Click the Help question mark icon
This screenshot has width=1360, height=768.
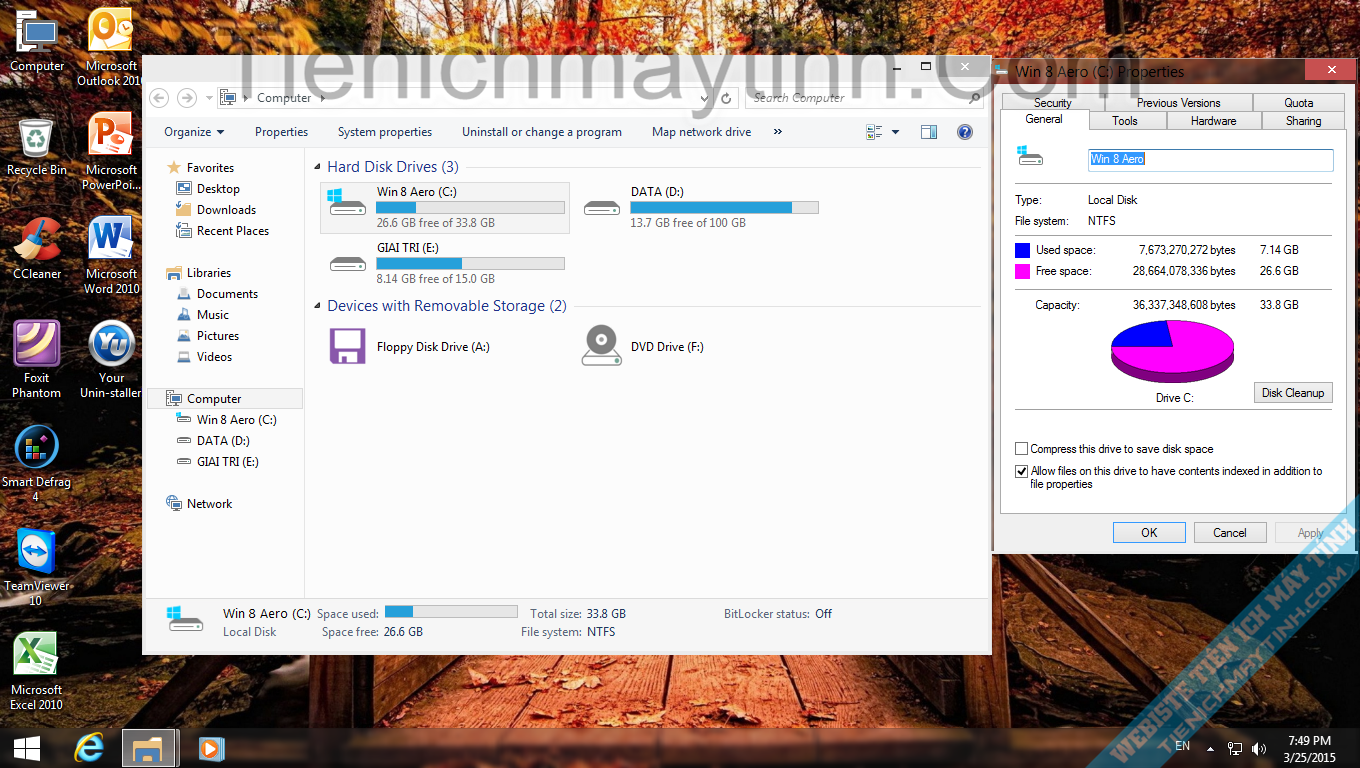pos(965,132)
